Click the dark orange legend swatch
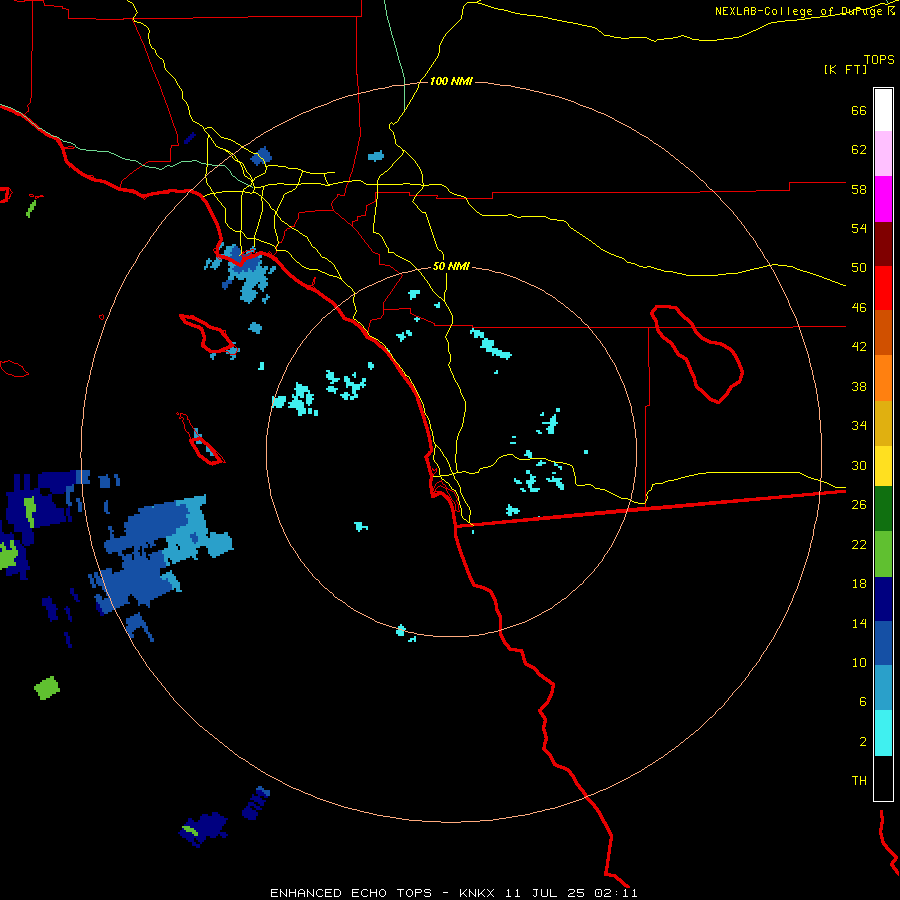 point(883,333)
